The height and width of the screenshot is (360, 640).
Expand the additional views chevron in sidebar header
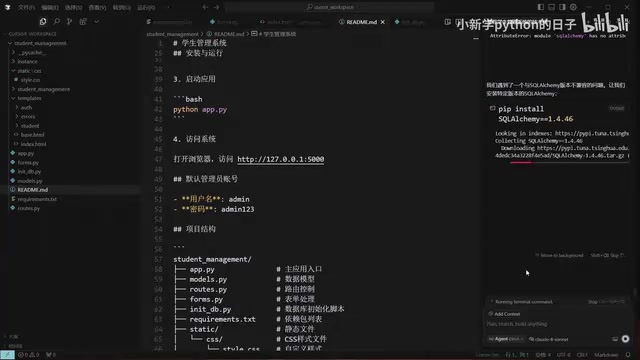point(96,21)
